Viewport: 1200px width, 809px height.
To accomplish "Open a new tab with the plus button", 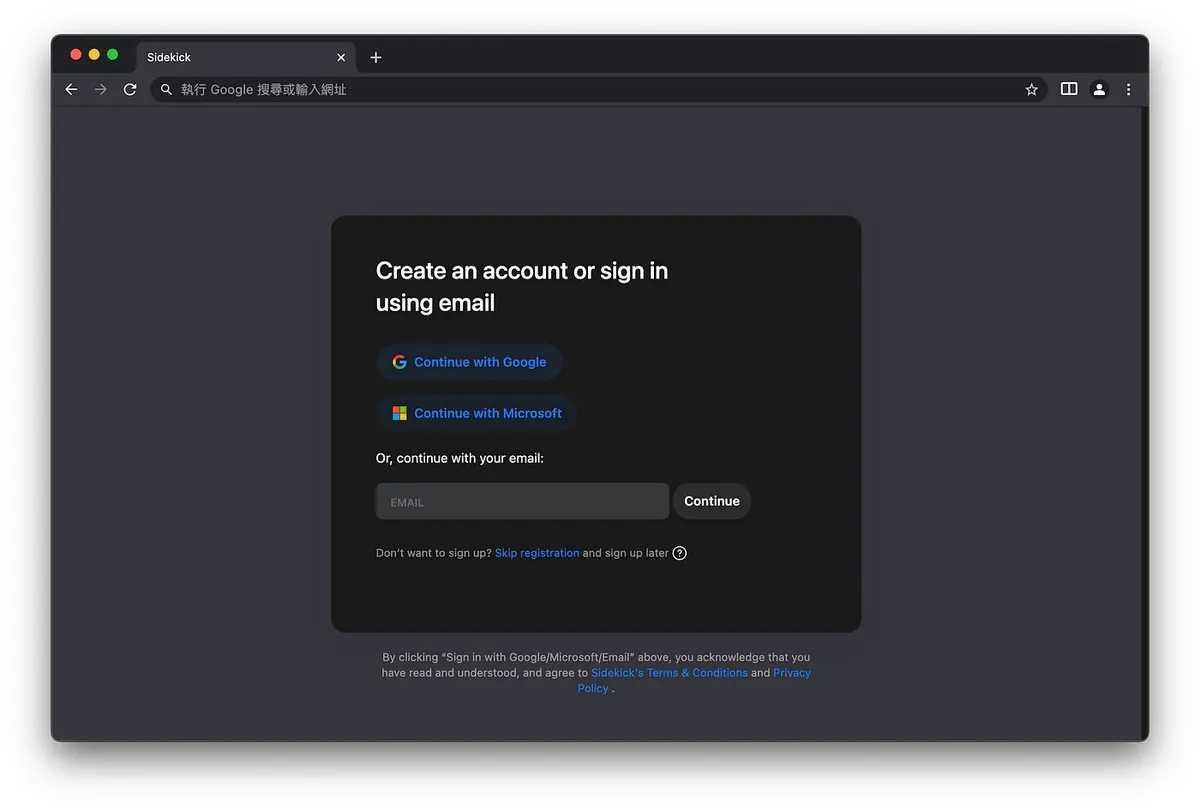I will click(x=376, y=58).
